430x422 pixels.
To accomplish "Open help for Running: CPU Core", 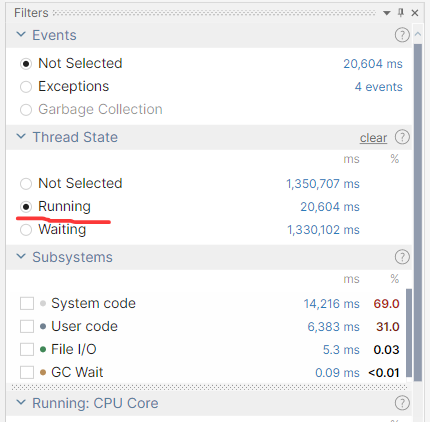I will [x=402, y=403].
